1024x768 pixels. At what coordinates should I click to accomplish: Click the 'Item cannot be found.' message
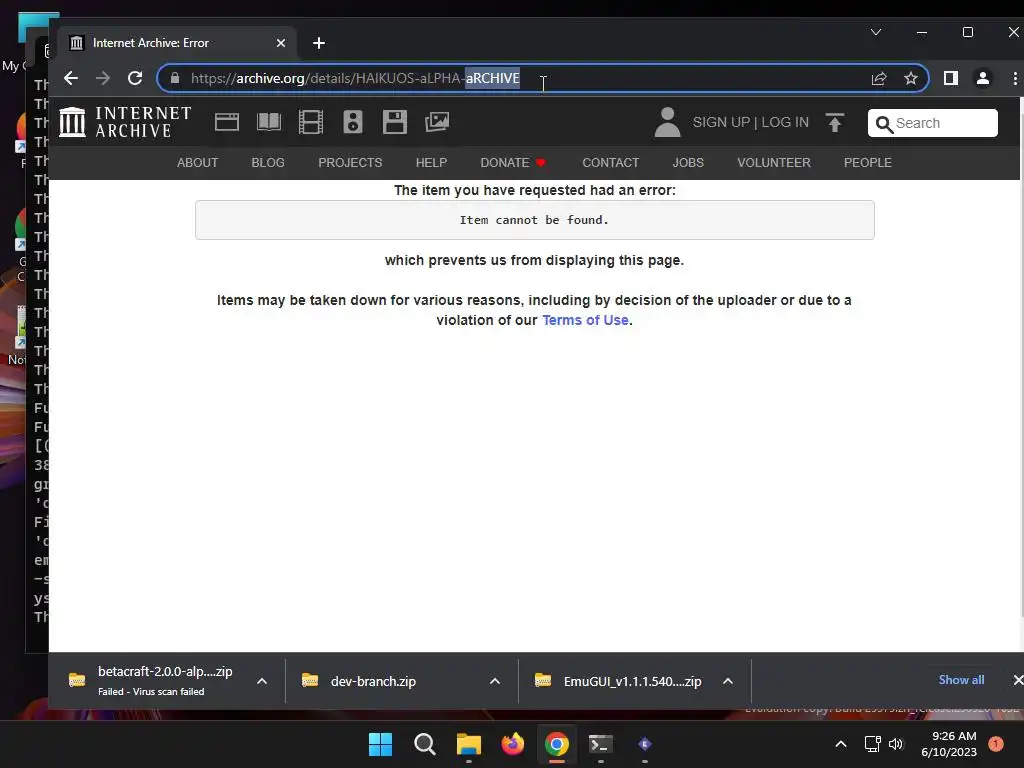(534, 220)
